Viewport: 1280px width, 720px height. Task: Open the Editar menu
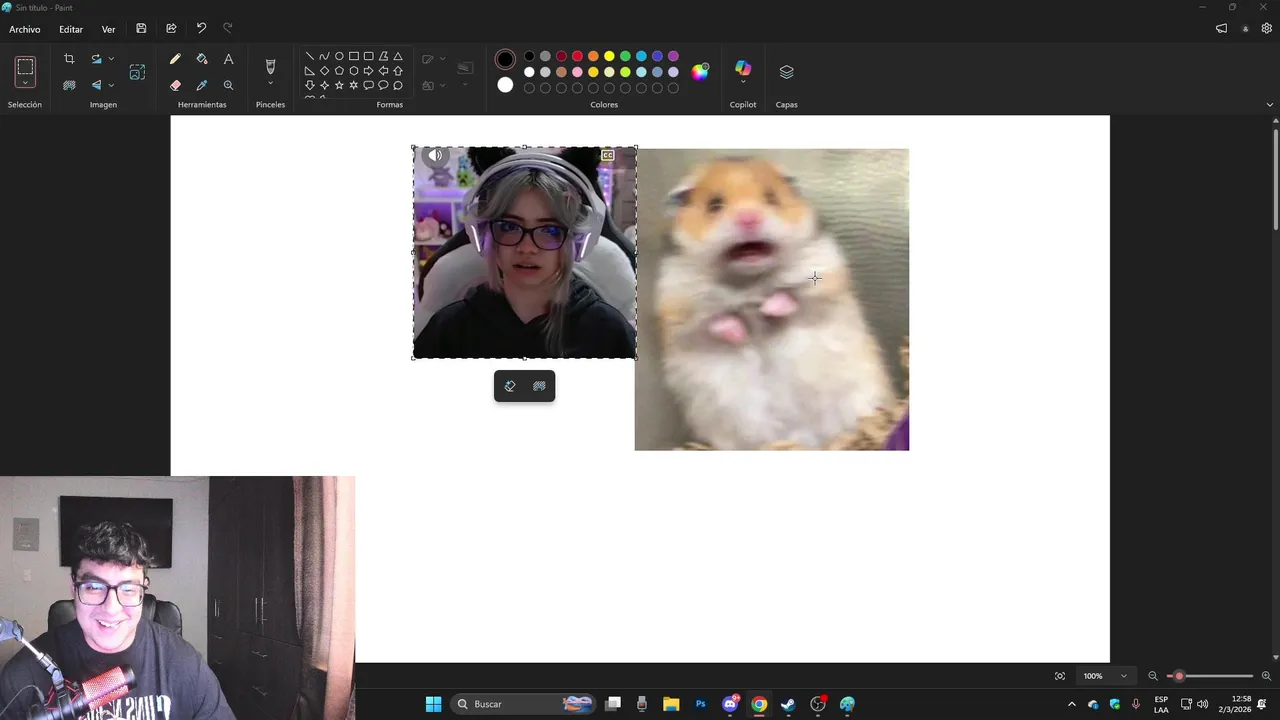(71, 29)
